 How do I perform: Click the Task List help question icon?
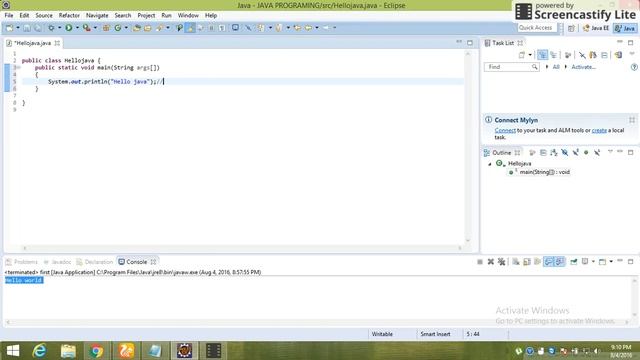point(634,67)
